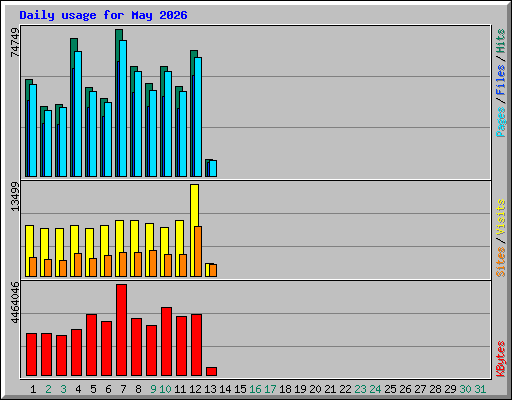
Task: Click the 'Daily usage for May 2026' title
Action: tap(103, 15)
